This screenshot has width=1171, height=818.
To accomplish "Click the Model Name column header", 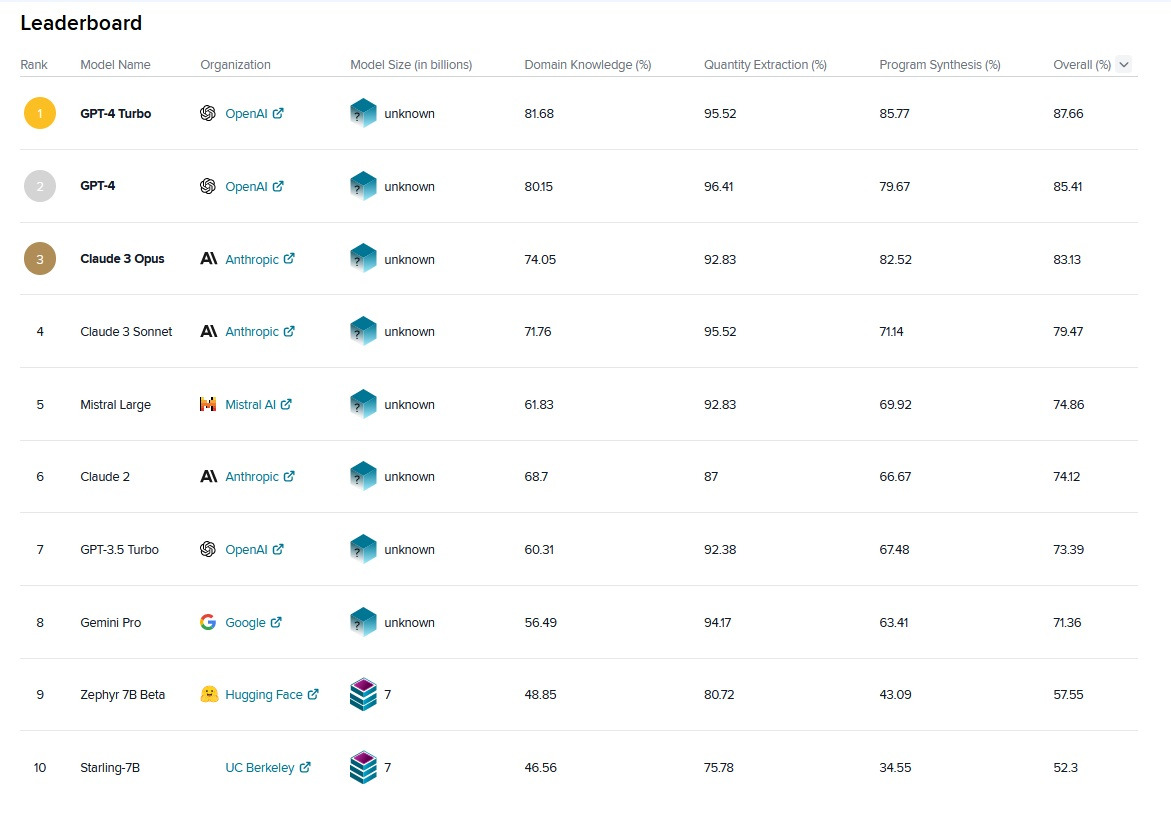I will tap(115, 65).
